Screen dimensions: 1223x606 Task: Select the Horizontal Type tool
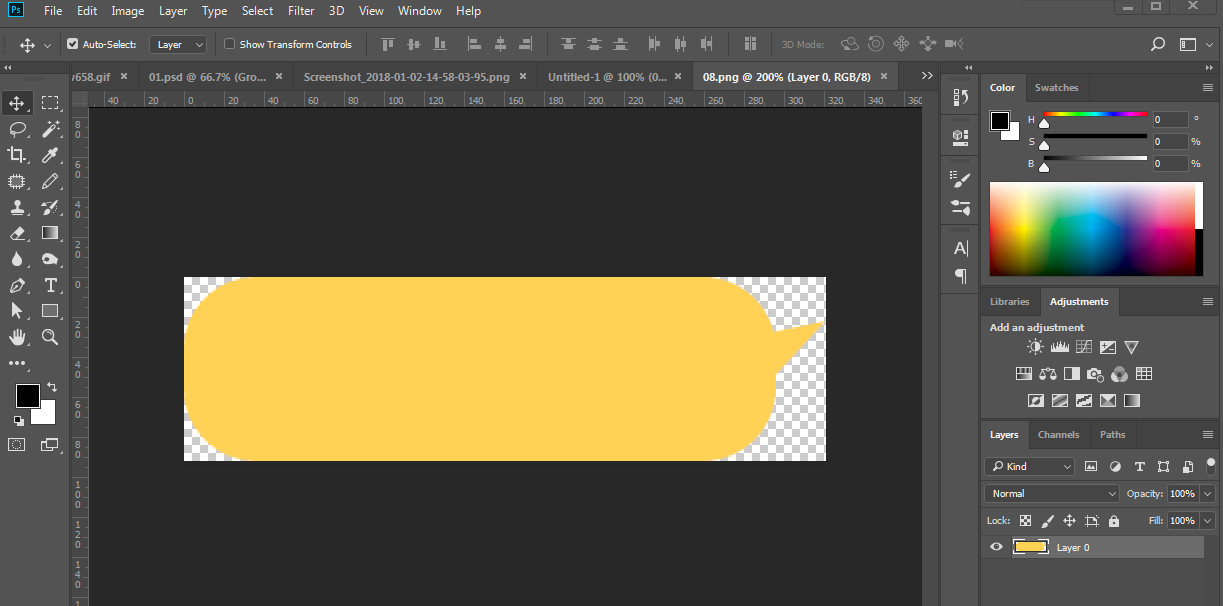tap(50, 285)
